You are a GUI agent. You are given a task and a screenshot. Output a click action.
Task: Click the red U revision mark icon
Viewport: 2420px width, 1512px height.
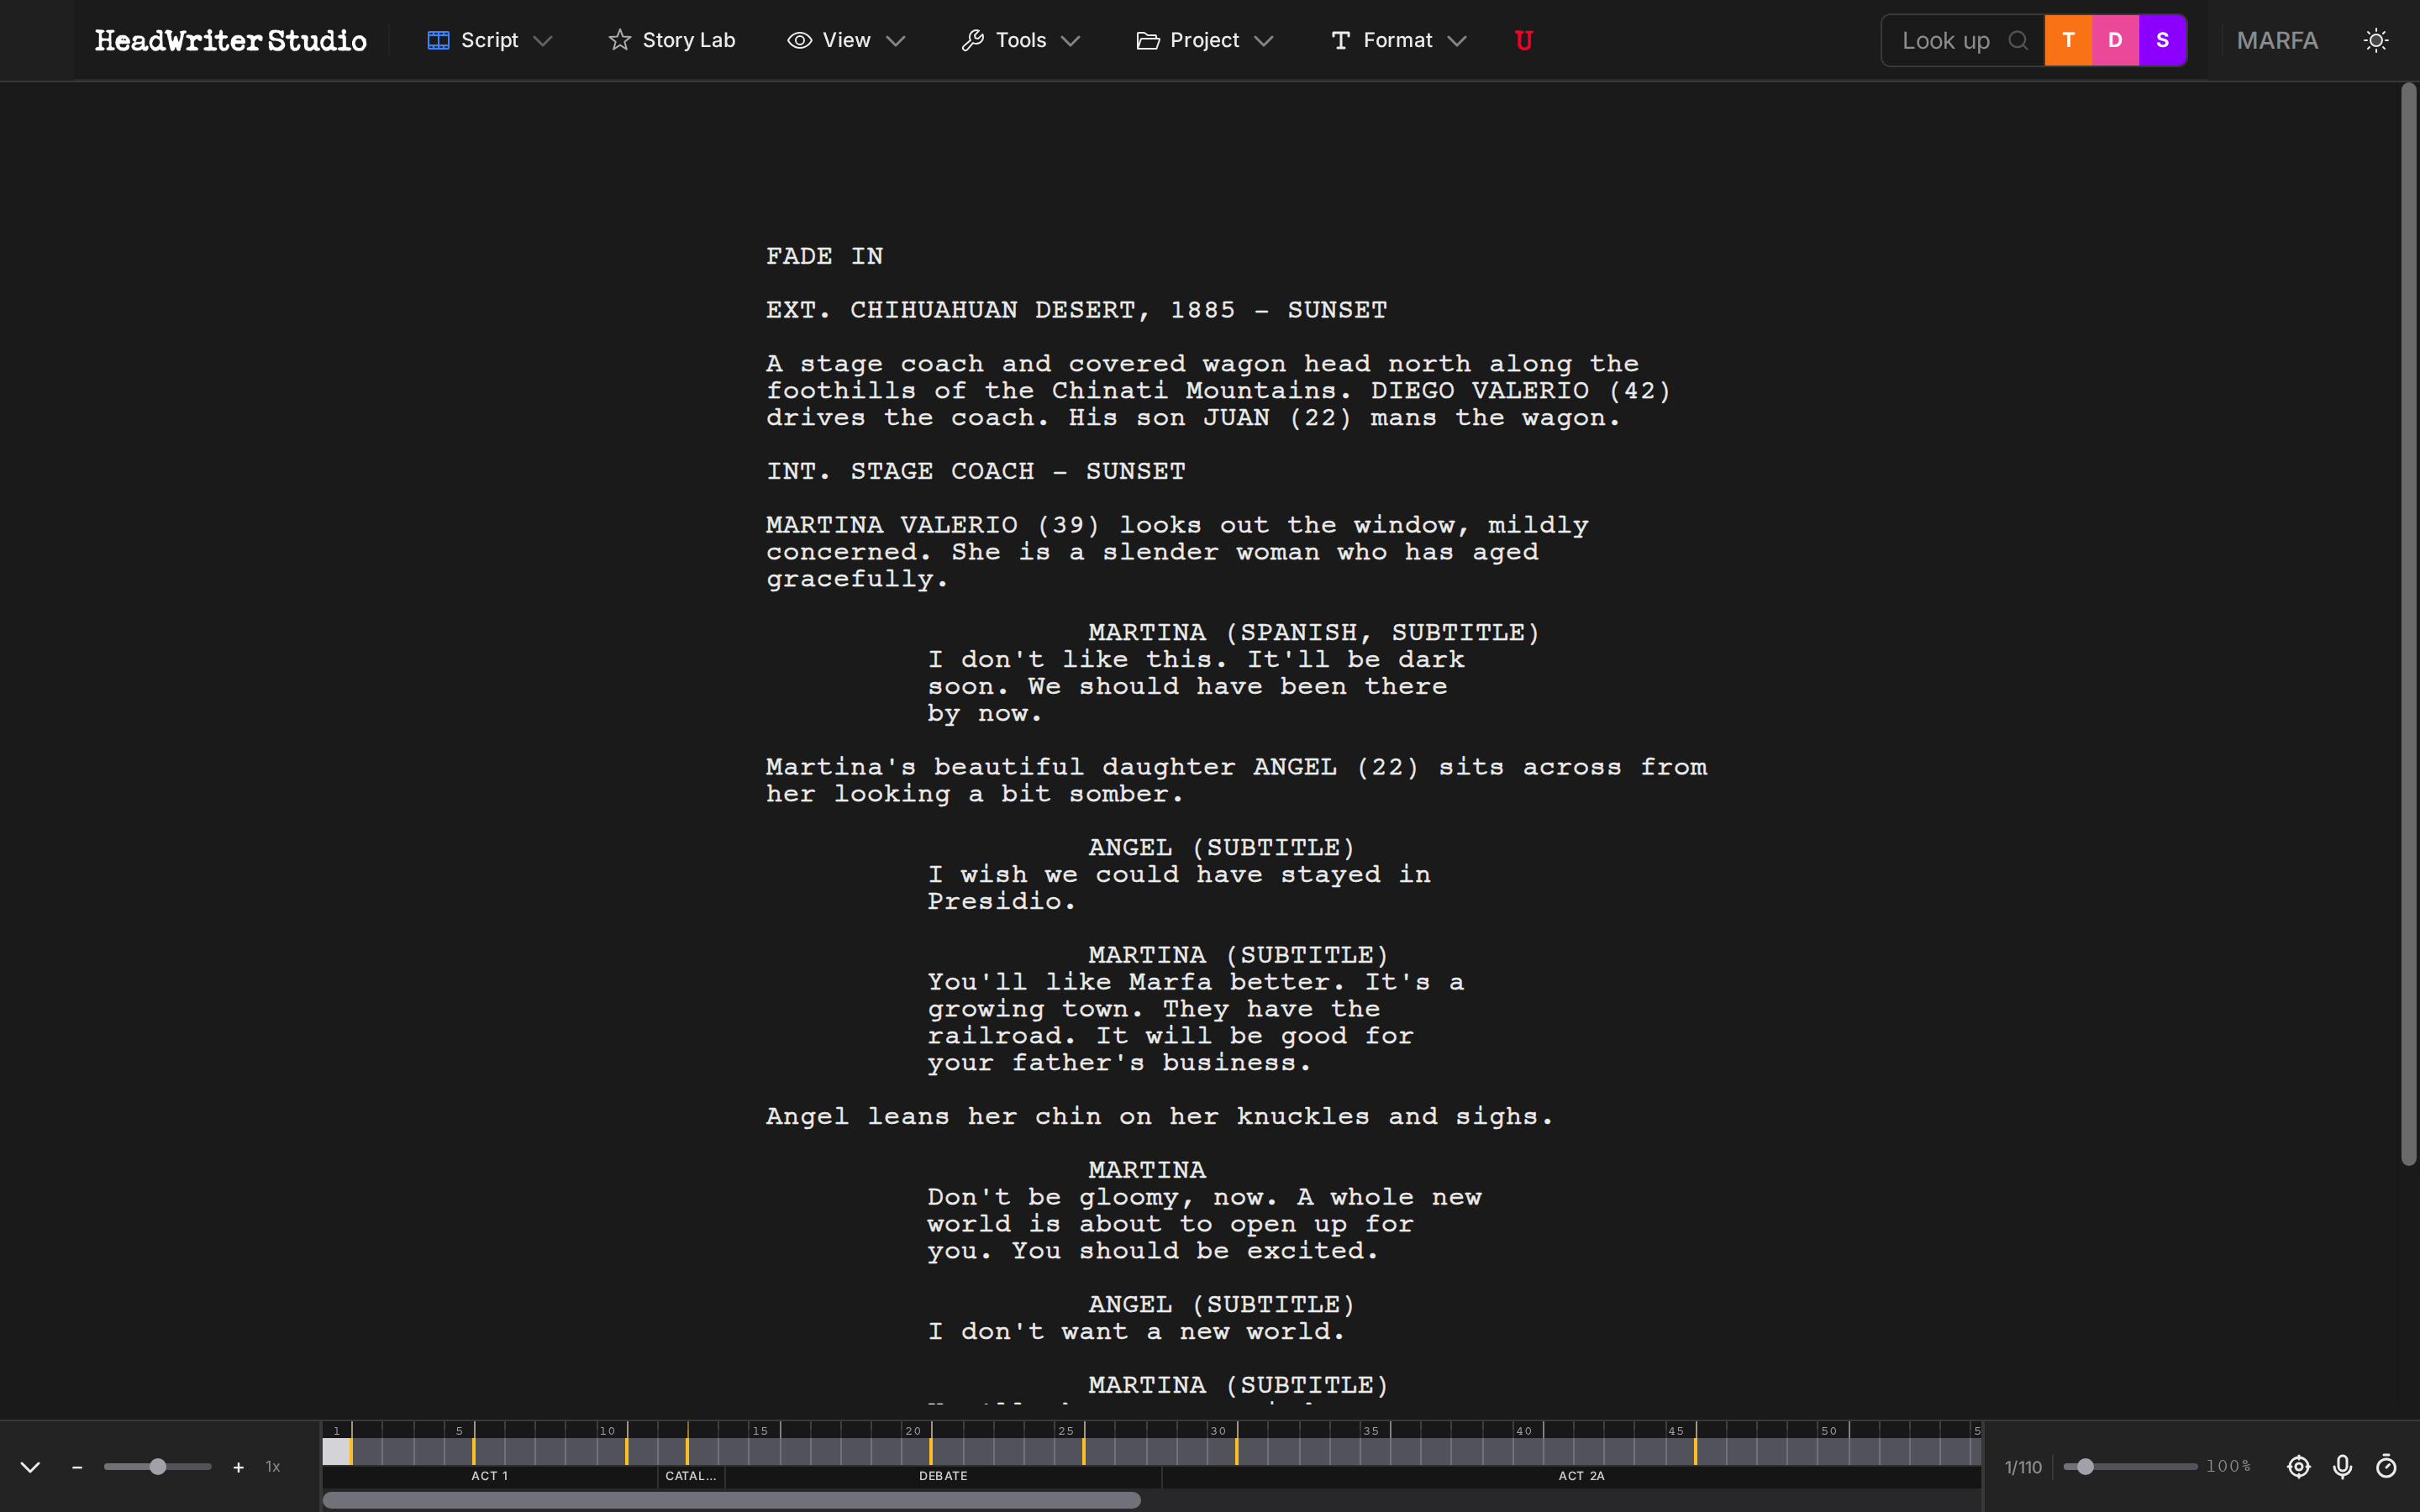point(1524,40)
